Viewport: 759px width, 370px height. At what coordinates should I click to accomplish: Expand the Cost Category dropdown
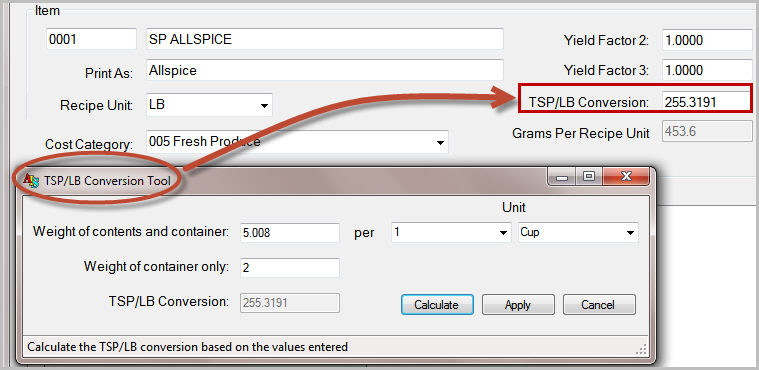coord(297,142)
